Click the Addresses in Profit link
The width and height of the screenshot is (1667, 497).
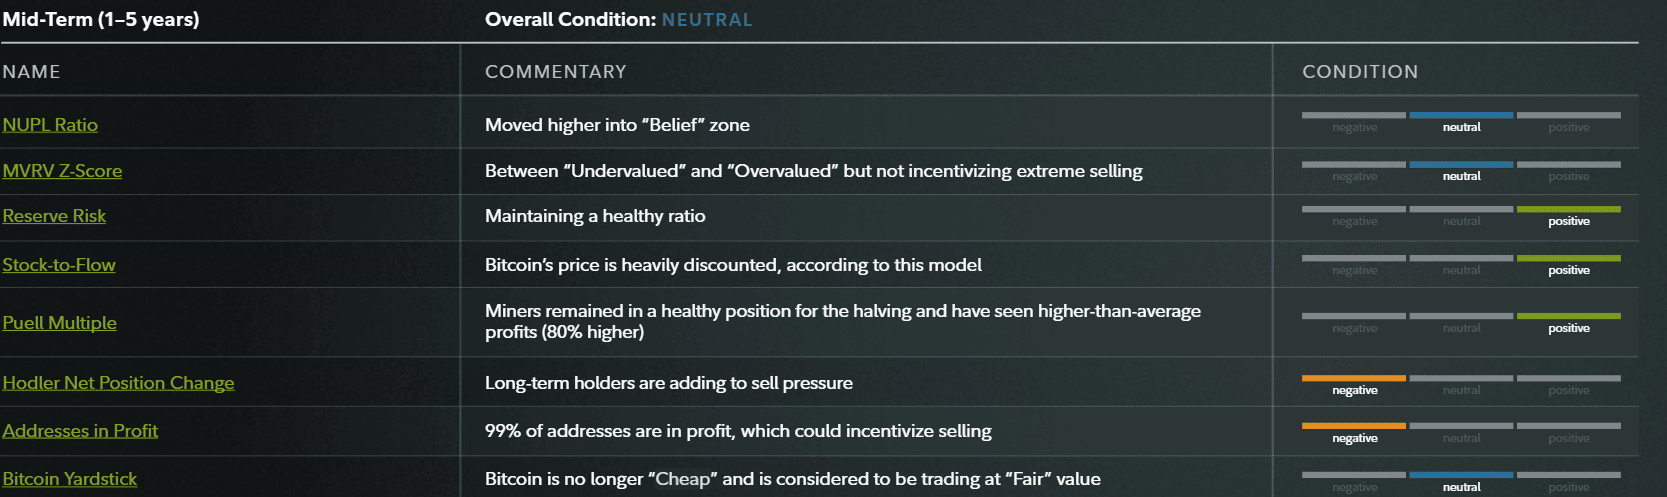point(80,431)
